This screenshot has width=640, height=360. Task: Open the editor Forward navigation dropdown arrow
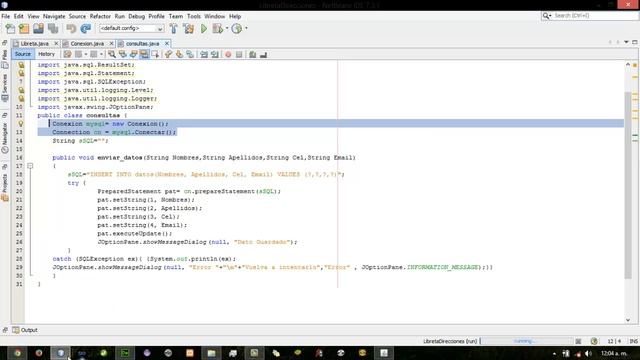pos(101,54)
